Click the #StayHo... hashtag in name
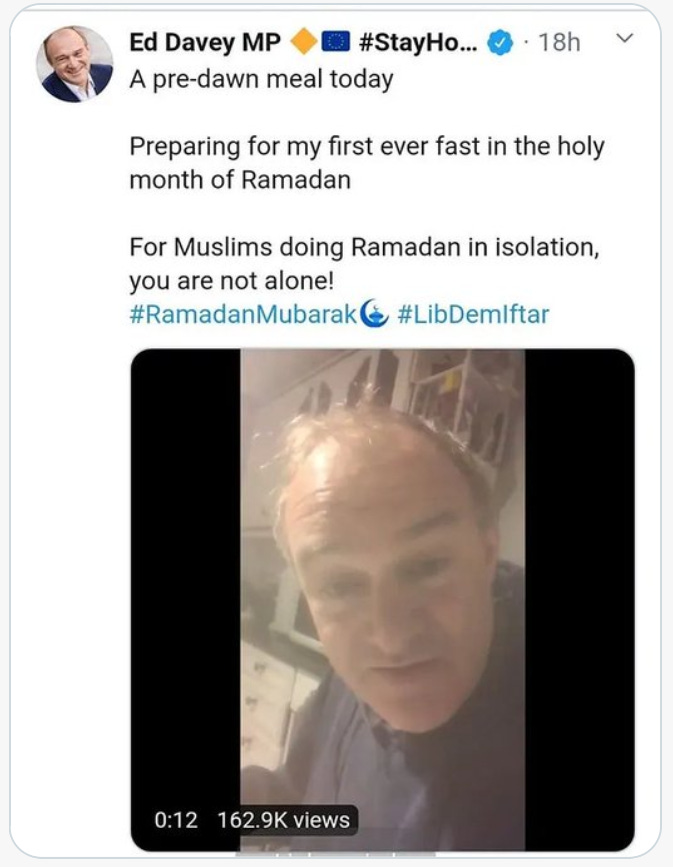Image resolution: width=673 pixels, height=867 pixels. pos(418,43)
